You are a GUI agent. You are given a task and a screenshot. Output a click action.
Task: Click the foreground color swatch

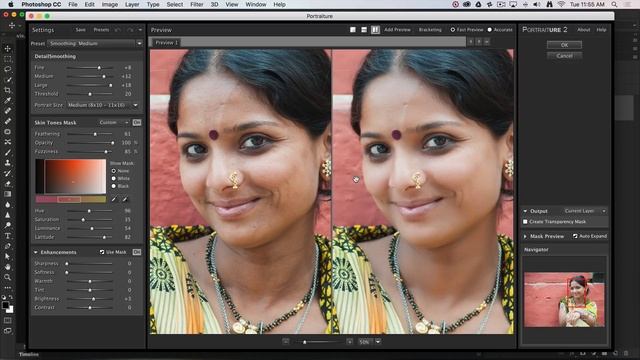[x=5, y=305]
